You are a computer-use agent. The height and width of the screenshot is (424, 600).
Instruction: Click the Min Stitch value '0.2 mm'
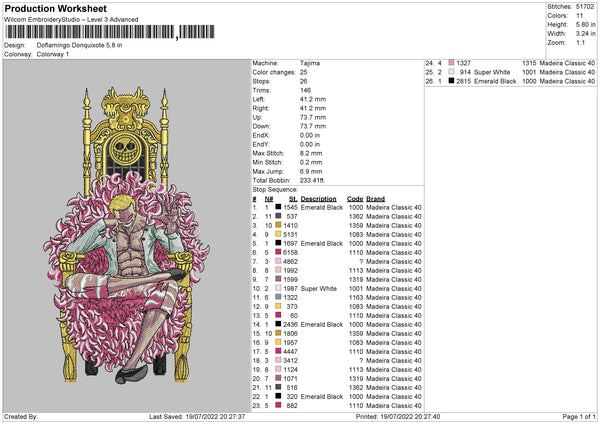coord(311,162)
